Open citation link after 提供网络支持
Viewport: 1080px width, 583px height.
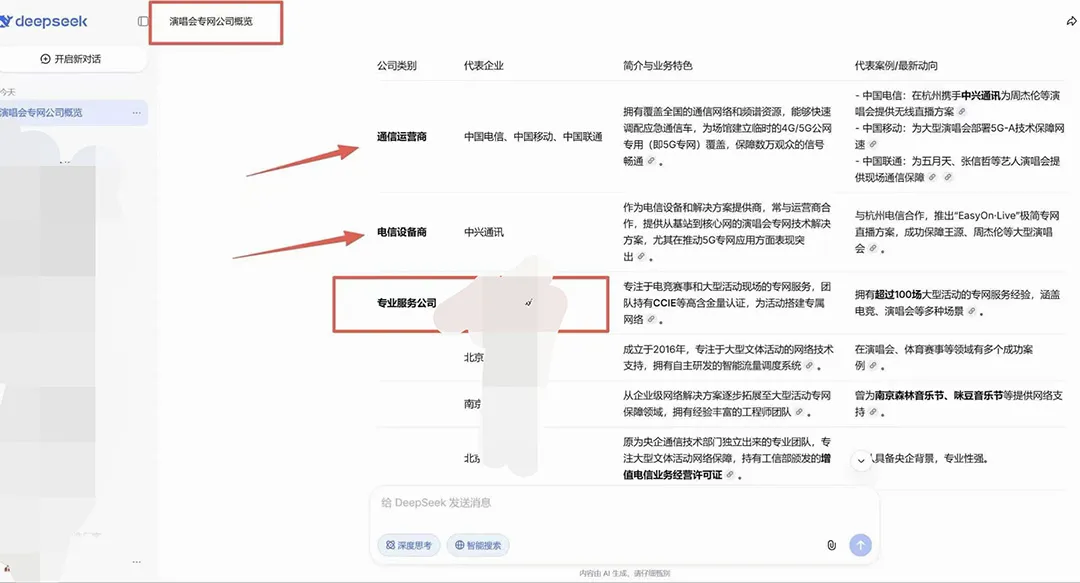click(x=873, y=411)
